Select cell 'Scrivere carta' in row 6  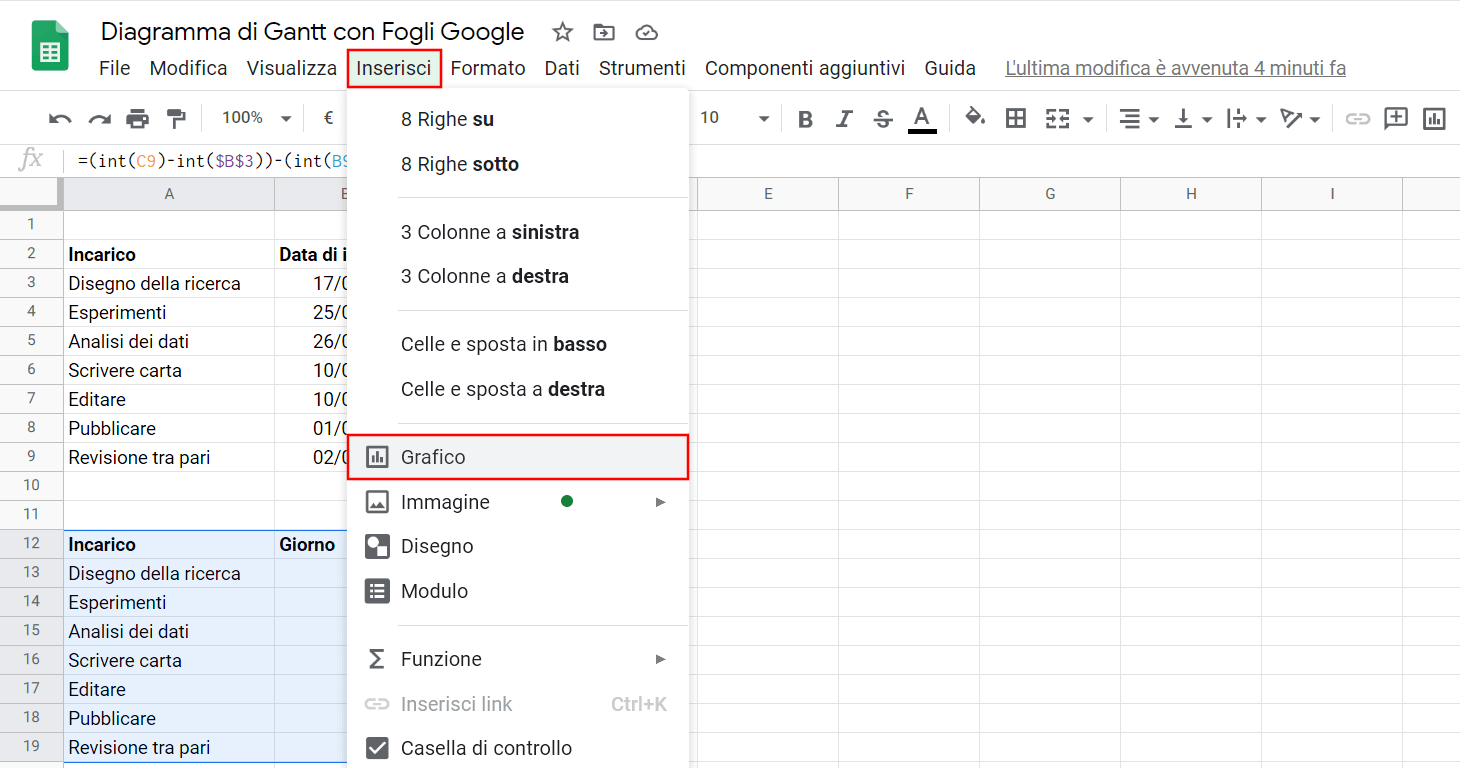pos(169,370)
